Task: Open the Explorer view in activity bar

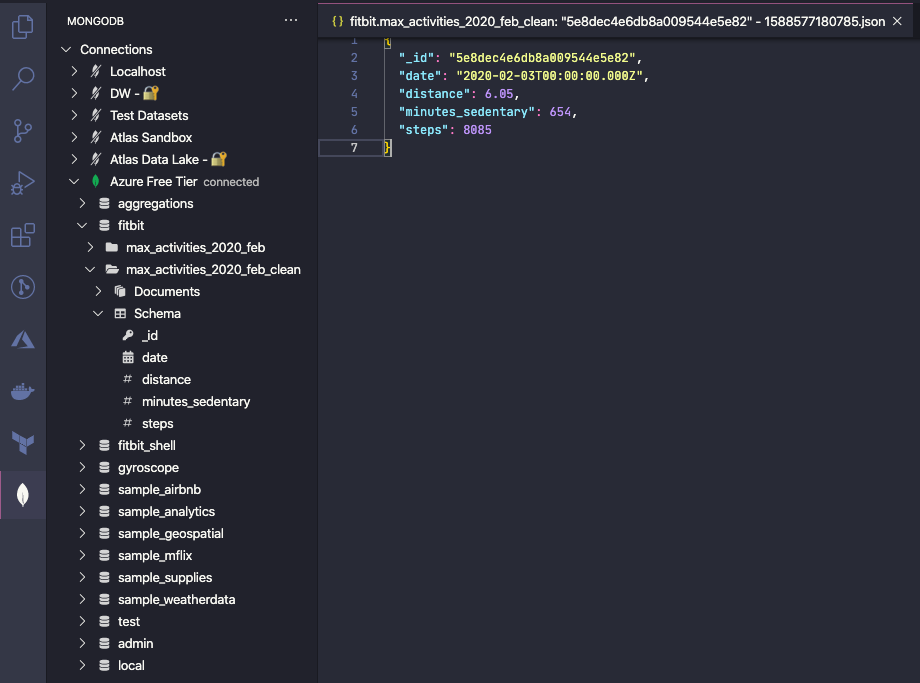Action: click(x=22, y=27)
